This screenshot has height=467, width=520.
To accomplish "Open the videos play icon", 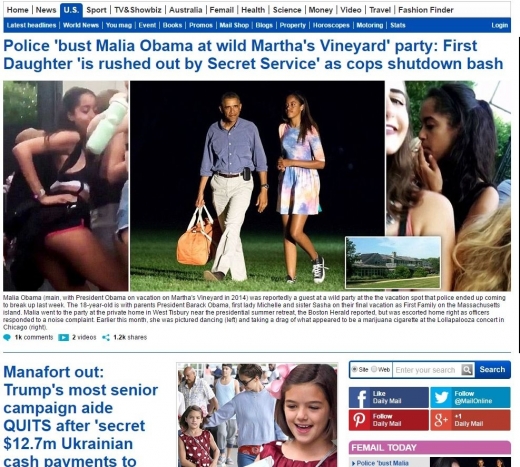I will pos(63,338).
